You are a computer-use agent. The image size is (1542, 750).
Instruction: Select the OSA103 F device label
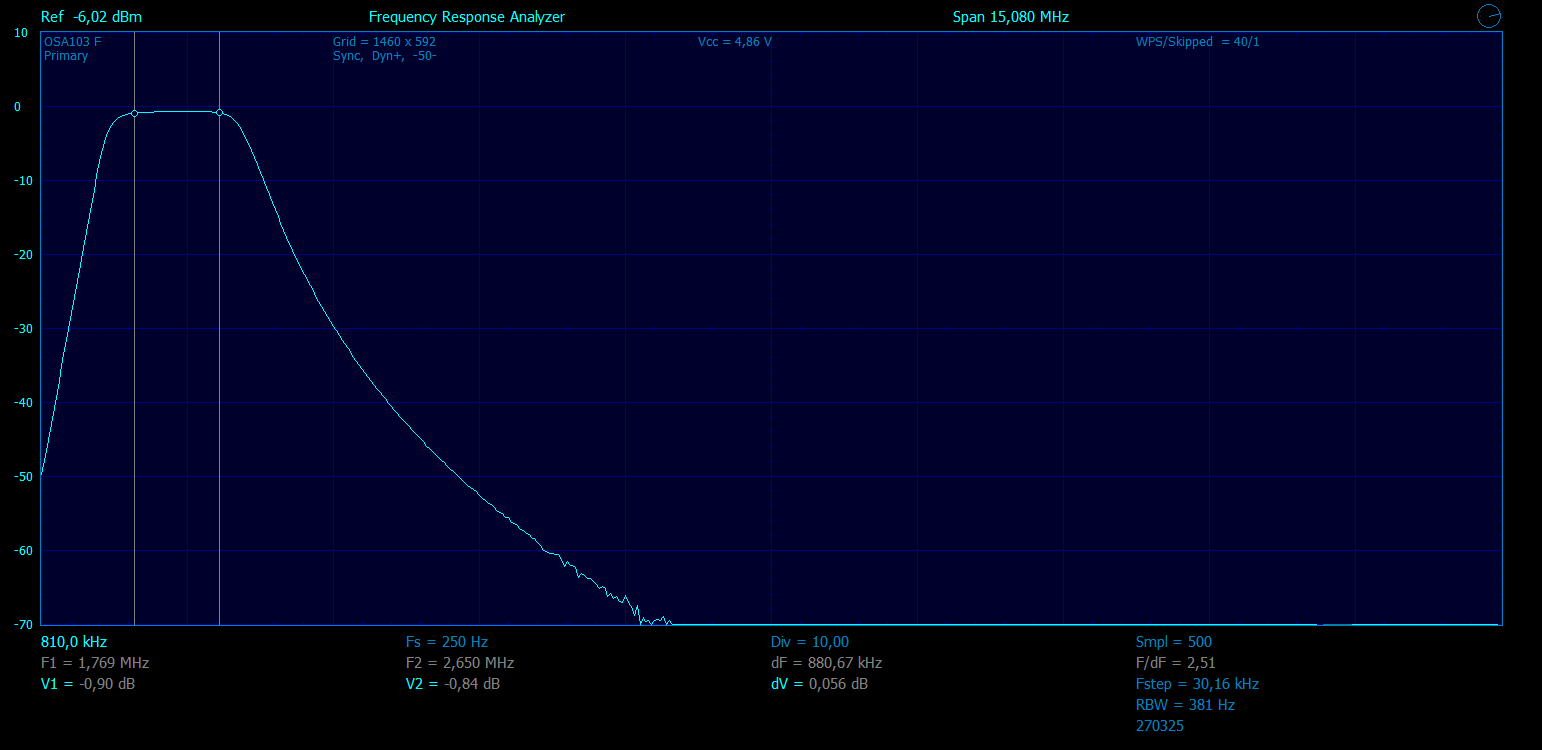(x=72, y=42)
